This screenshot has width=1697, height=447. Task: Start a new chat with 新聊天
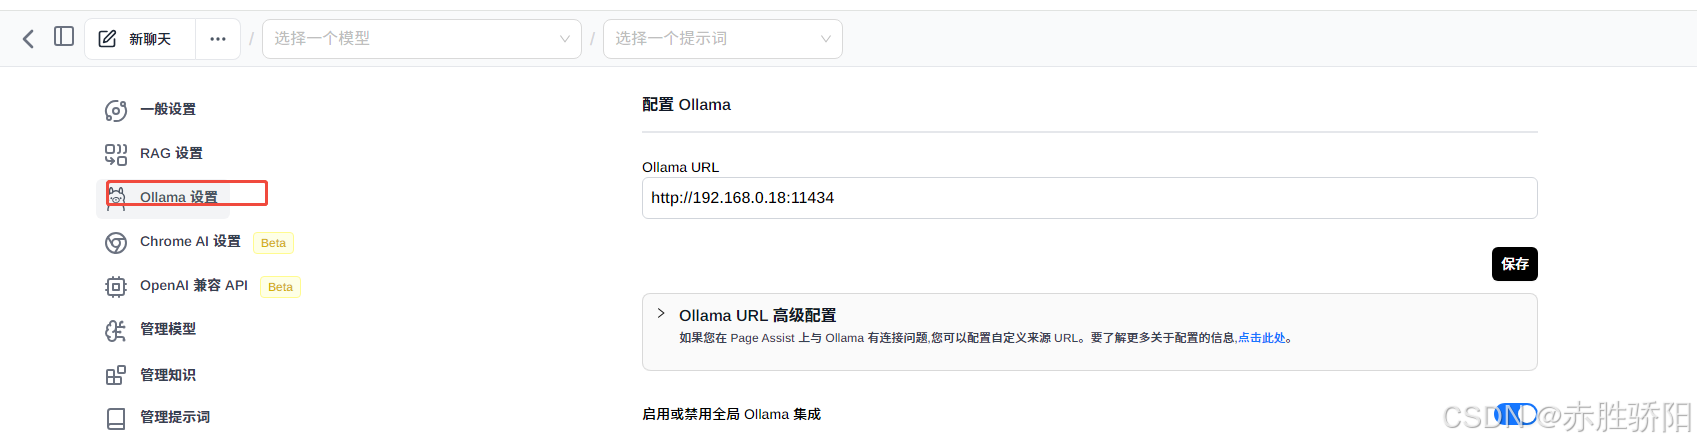tap(140, 39)
